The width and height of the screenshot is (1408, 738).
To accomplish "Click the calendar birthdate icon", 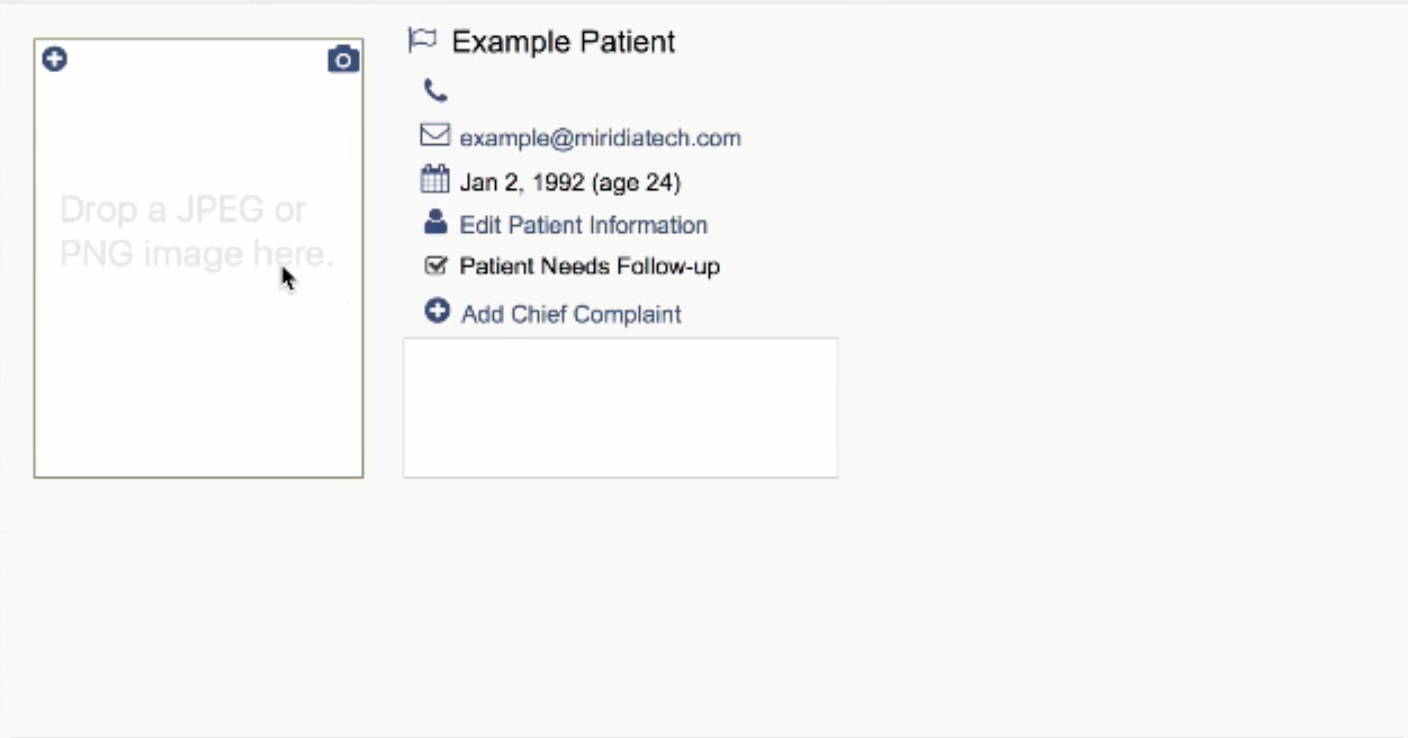I will pos(435,180).
